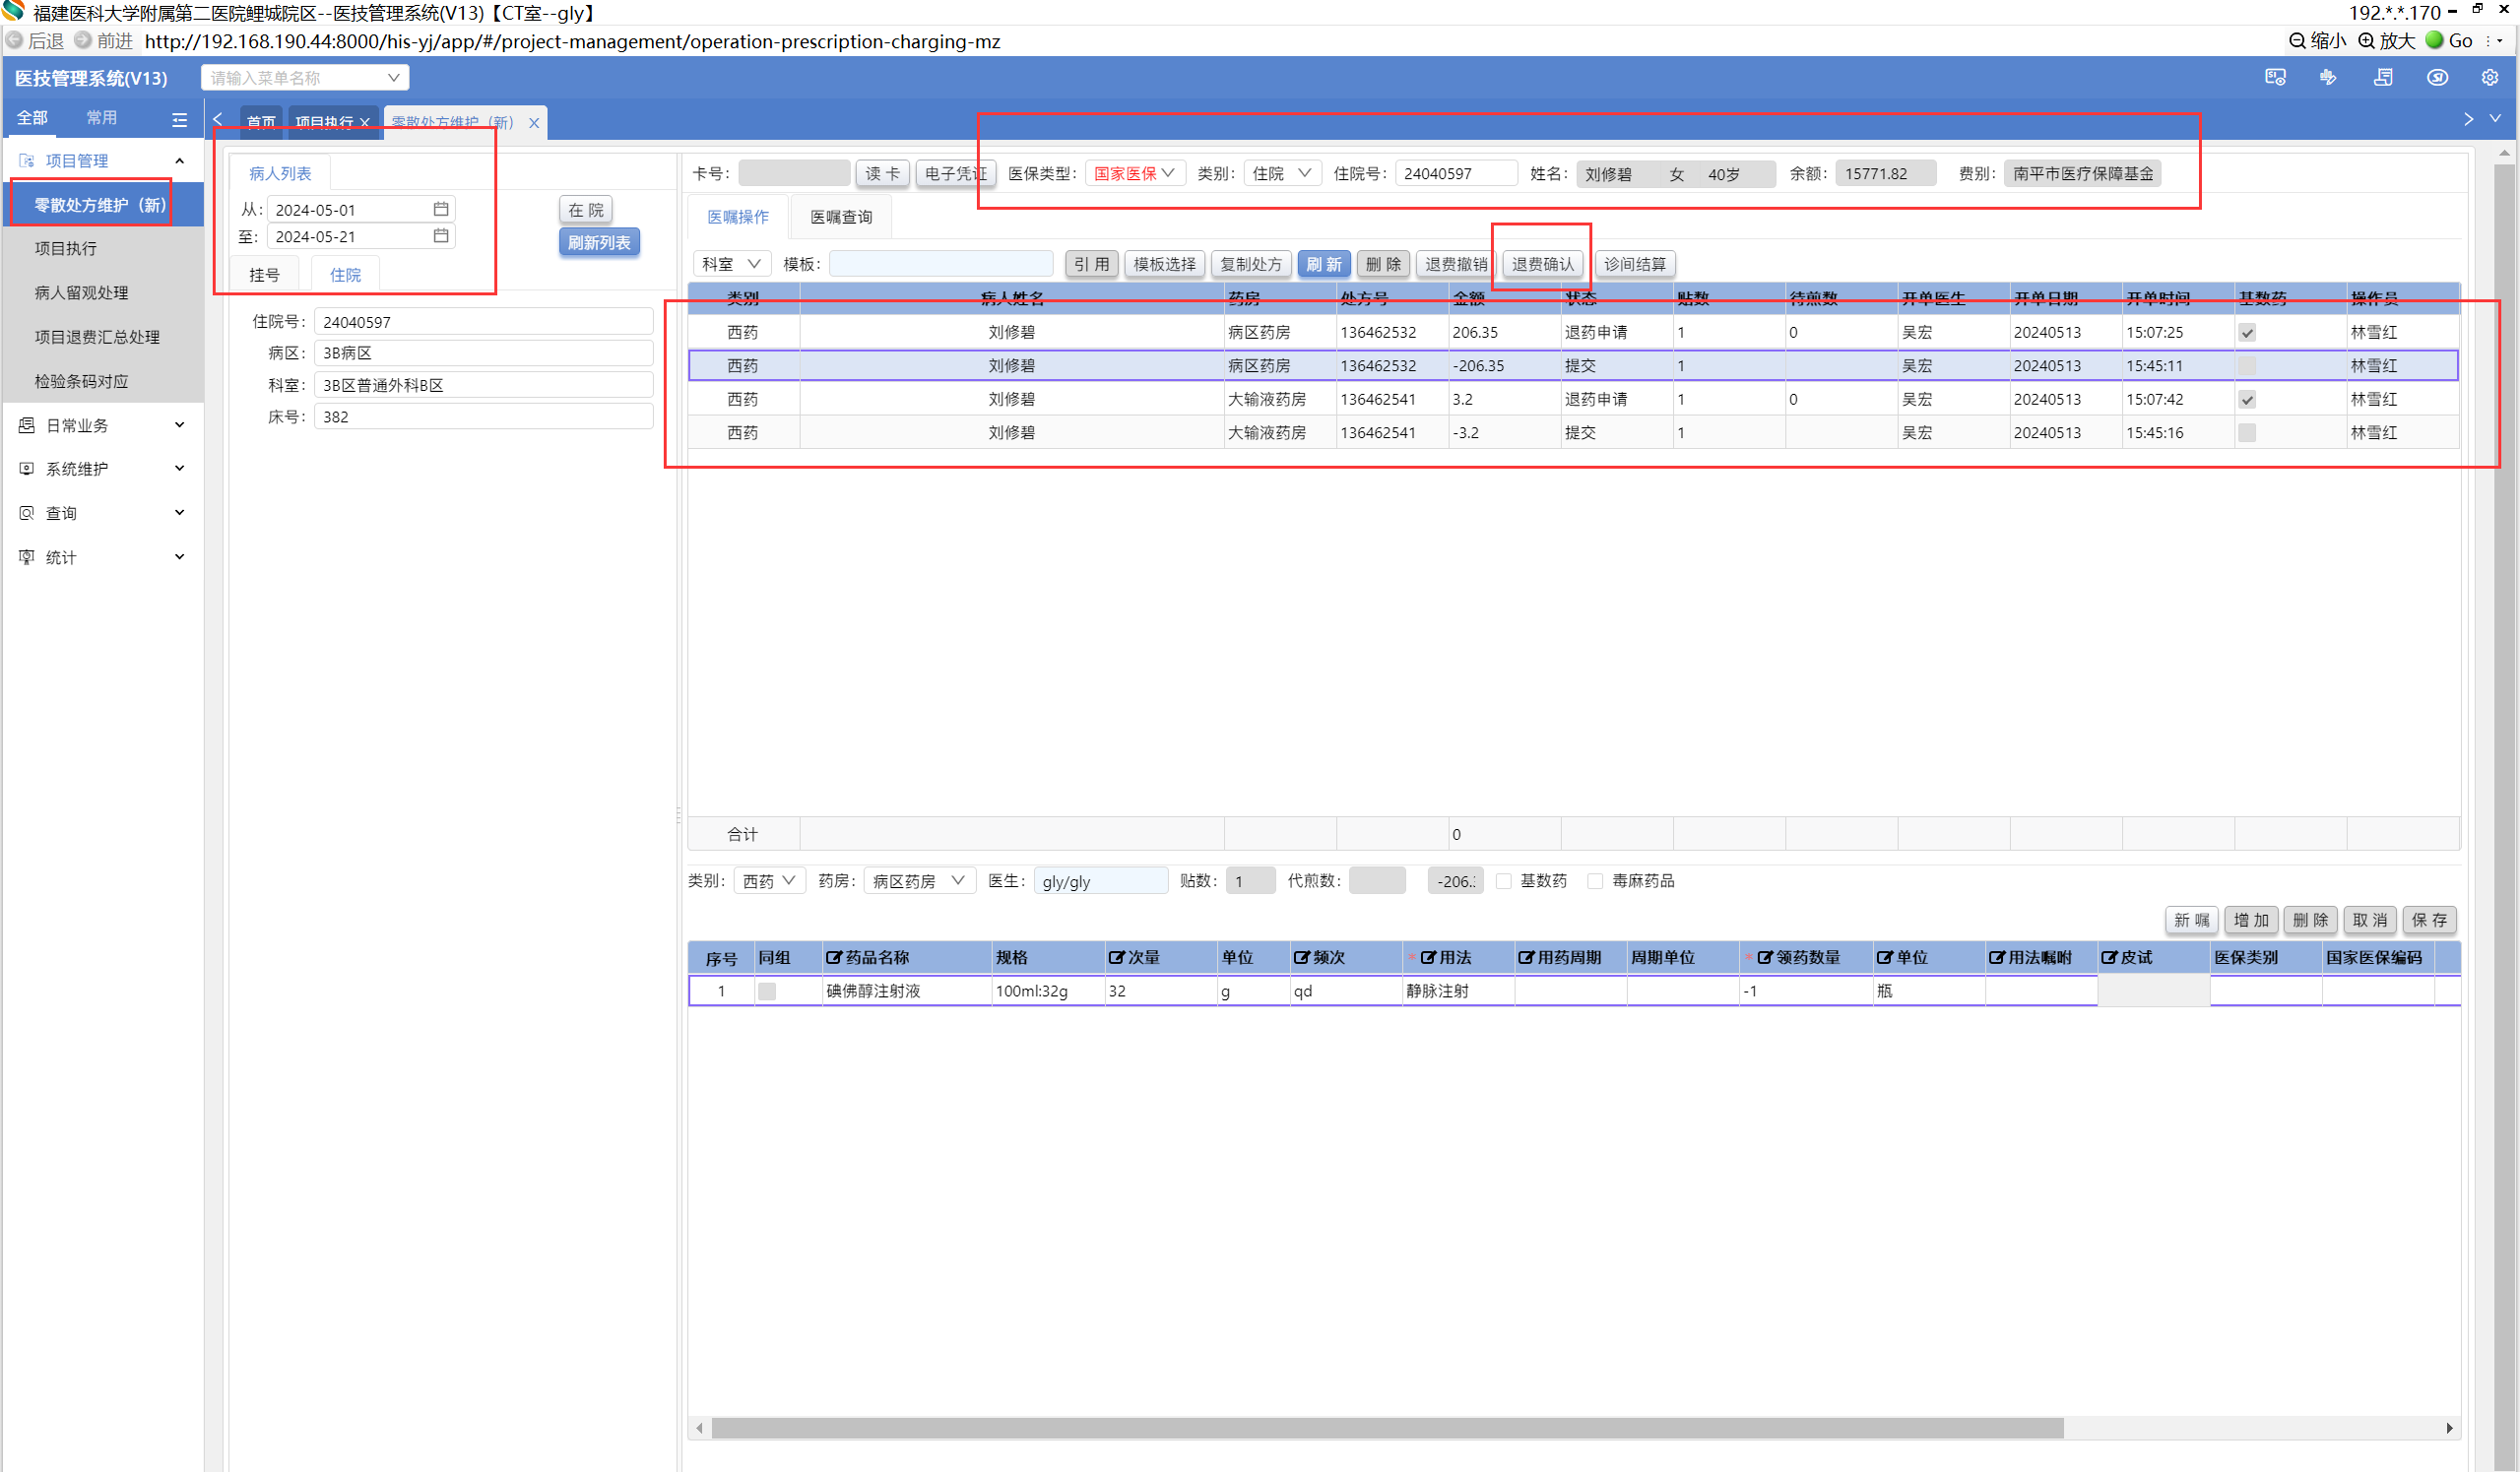Close the 零散处方维护（新） tab

(534, 123)
